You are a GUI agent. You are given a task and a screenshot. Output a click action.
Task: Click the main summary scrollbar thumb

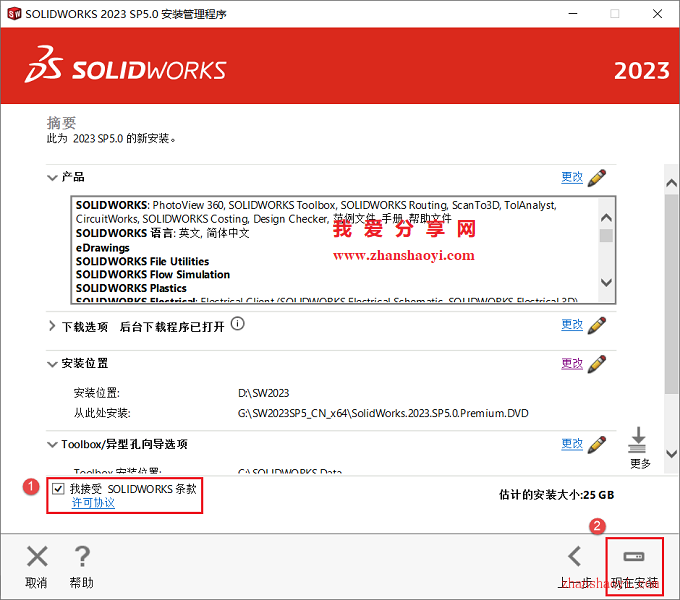pos(671,294)
